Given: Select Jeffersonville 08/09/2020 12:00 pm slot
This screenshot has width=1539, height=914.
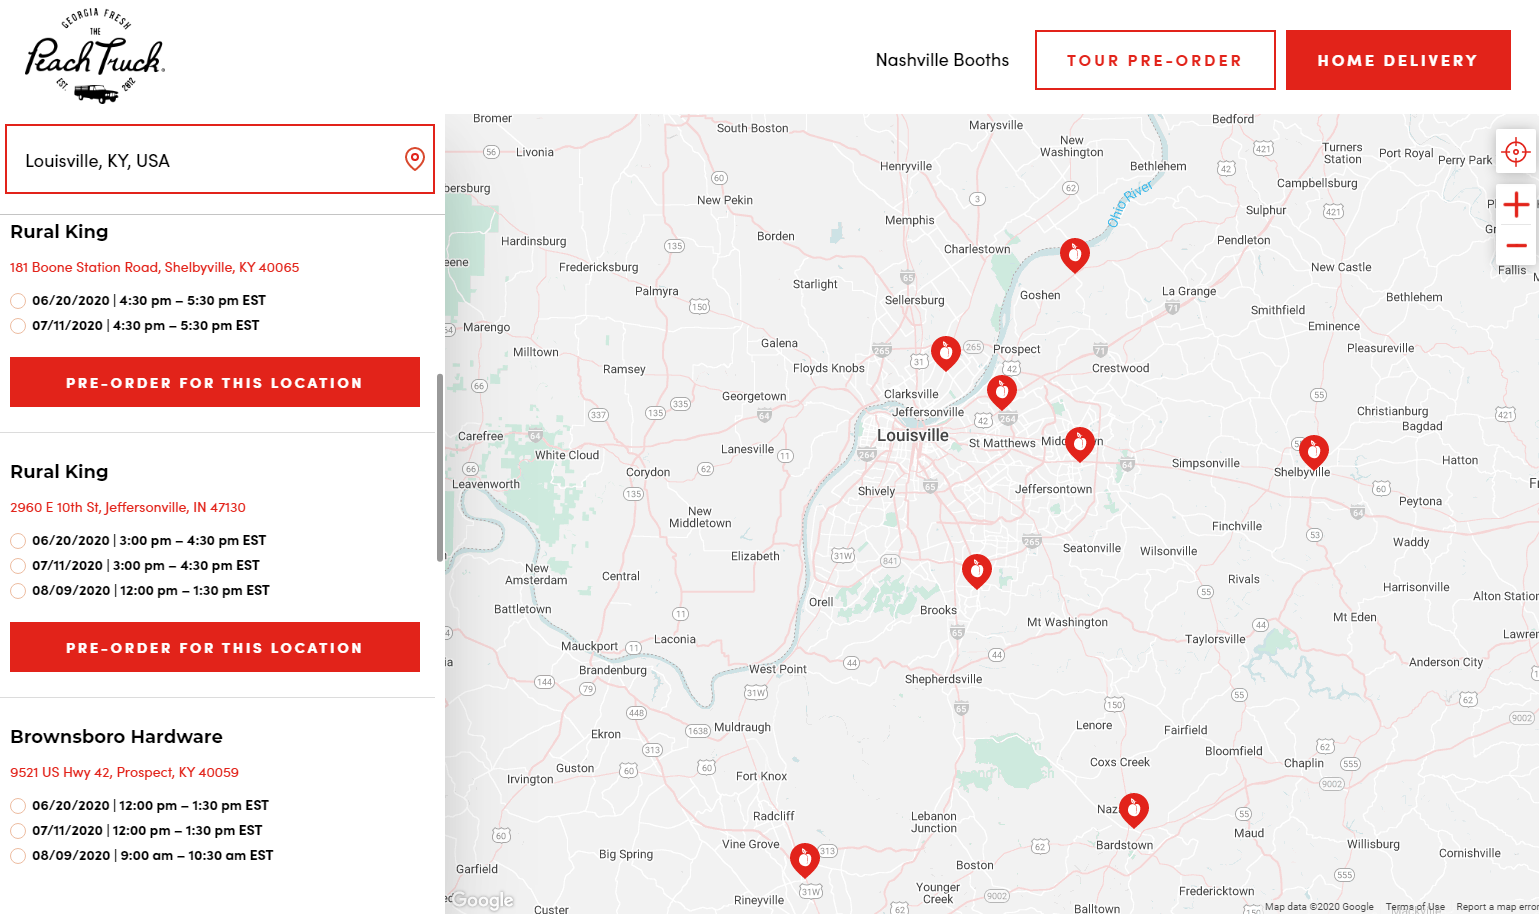Looking at the screenshot, I should [18, 591].
